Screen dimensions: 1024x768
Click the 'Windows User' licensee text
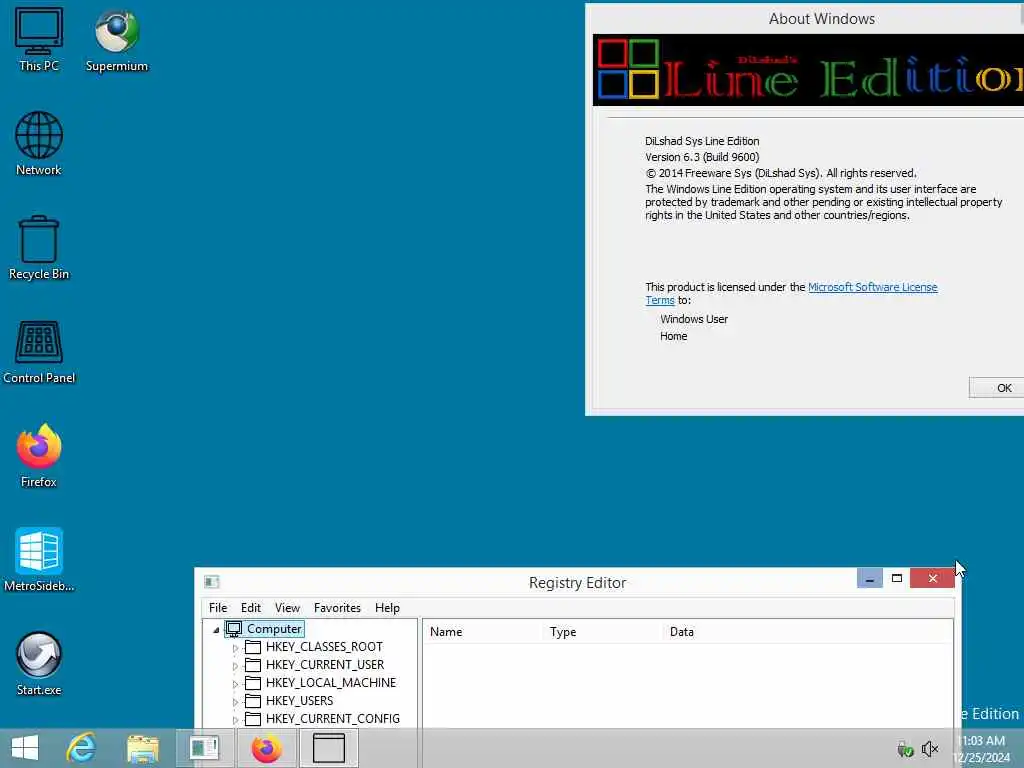click(694, 319)
